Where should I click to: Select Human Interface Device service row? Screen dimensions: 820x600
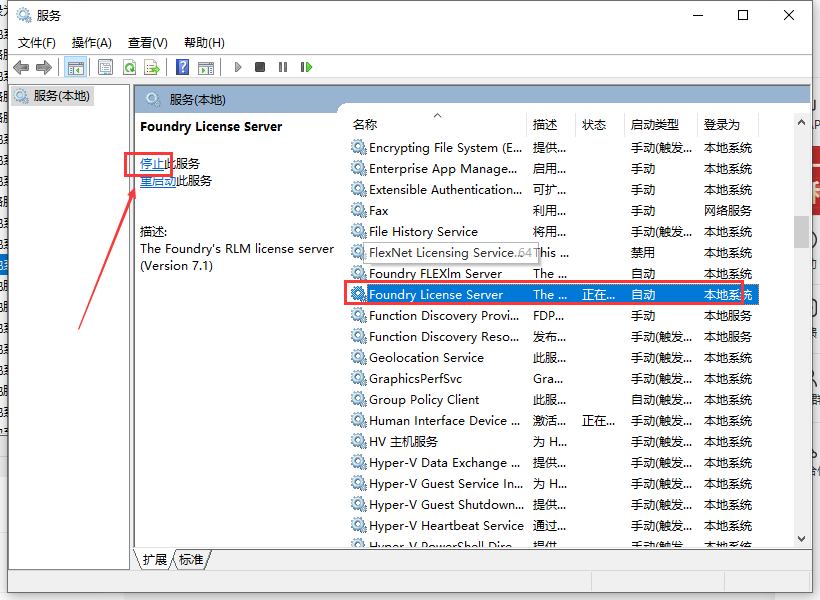pos(553,421)
